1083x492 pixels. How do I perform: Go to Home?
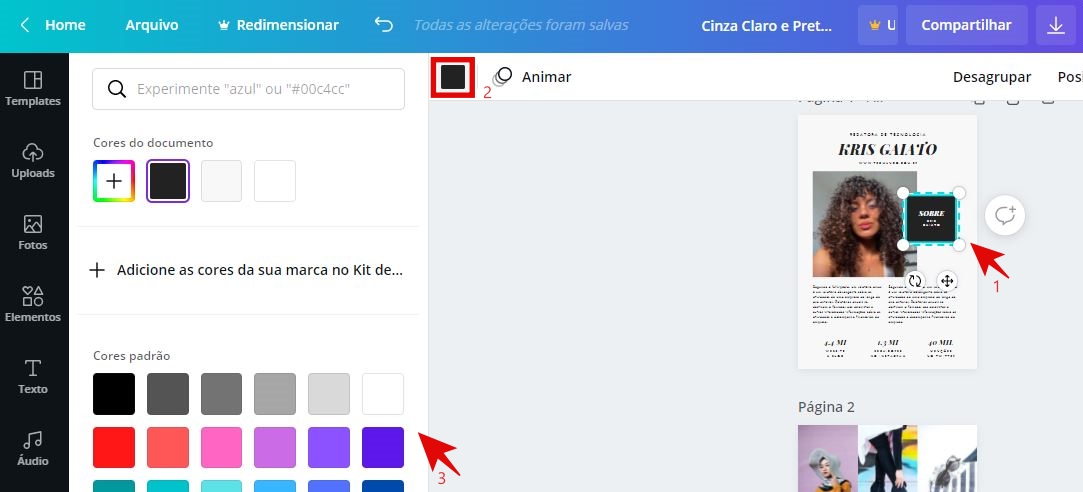tap(65, 26)
